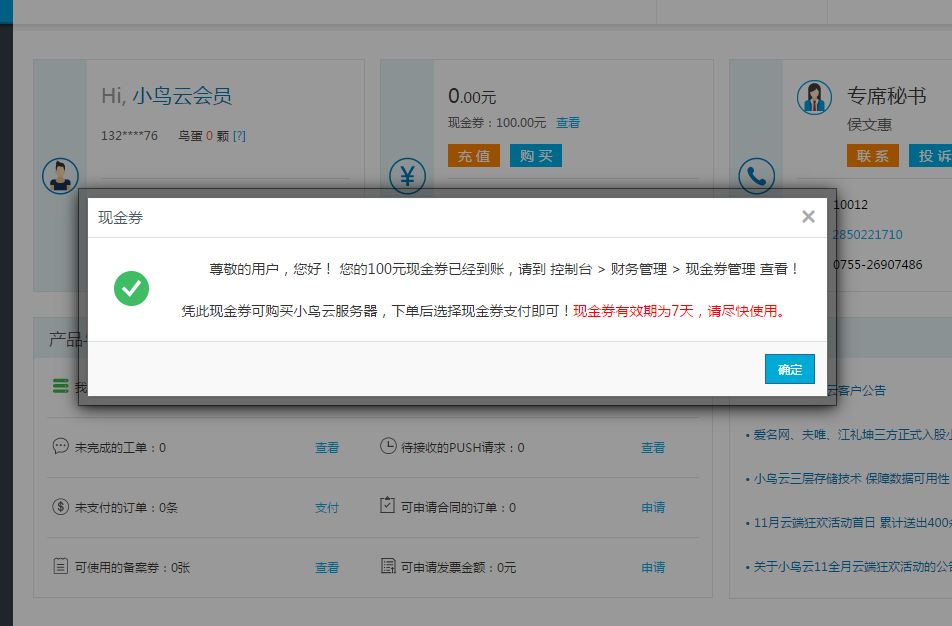Image resolution: width=952 pixels, height=626 pixels.
Task: Click the document 可使用的备案券 icon
Action: point(60,566)
